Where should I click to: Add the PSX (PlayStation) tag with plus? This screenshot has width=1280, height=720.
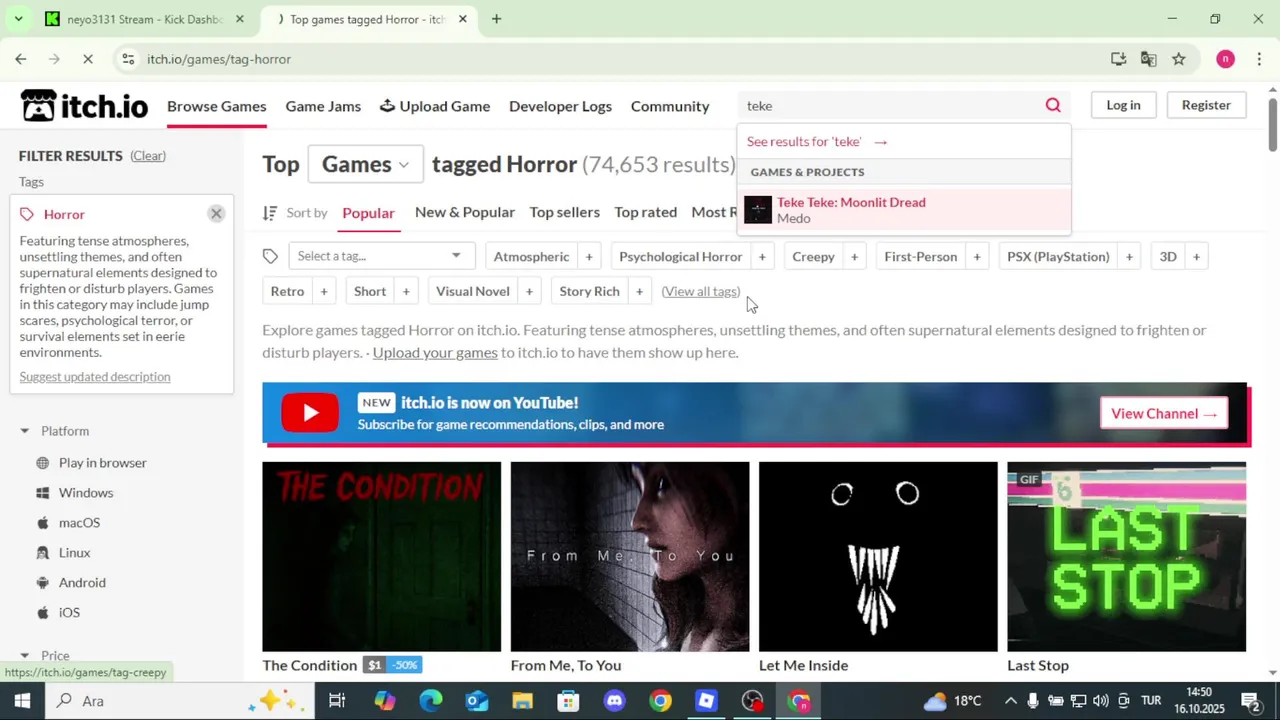1129,257
